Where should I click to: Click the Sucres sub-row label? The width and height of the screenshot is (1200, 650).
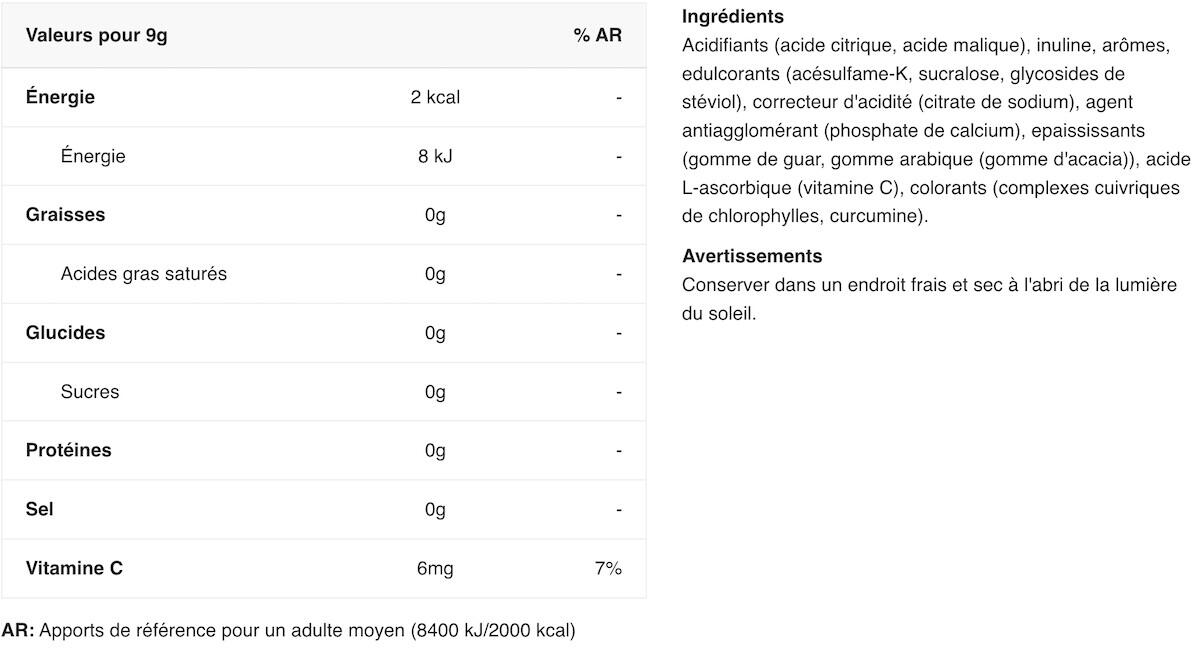[x=89, y=392]
